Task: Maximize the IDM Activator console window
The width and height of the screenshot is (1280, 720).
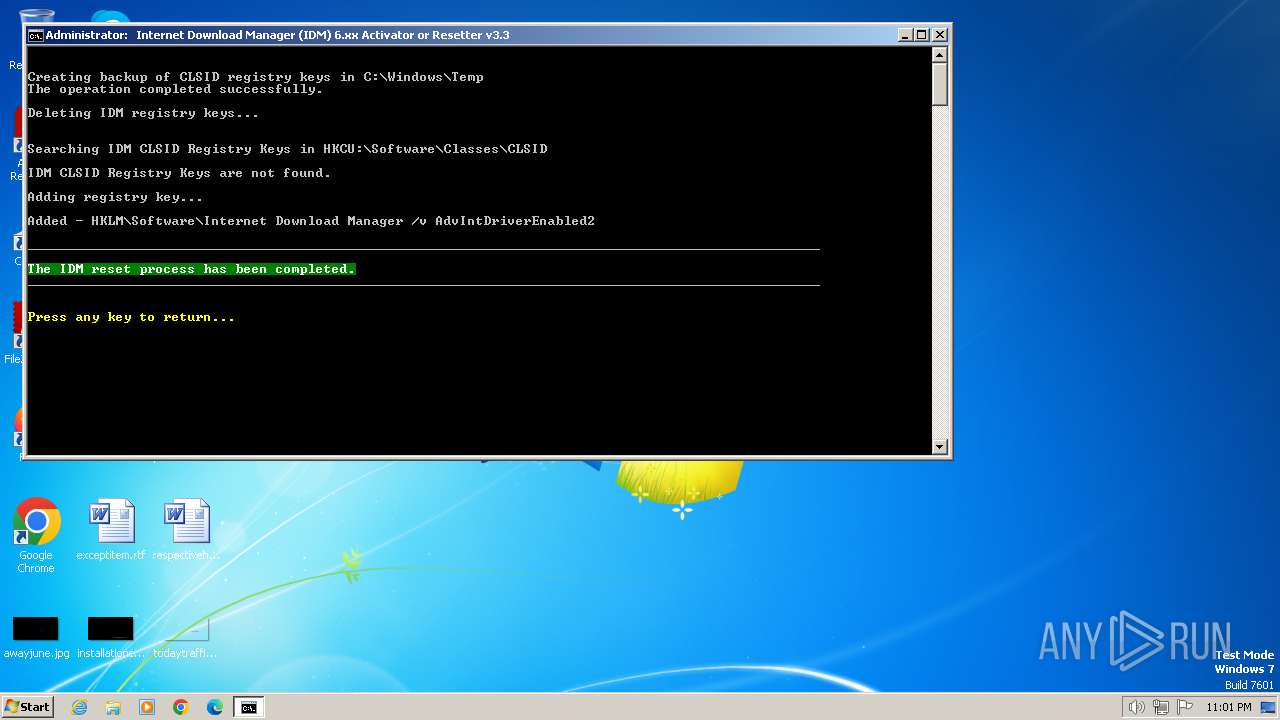Action: [922, 34]
